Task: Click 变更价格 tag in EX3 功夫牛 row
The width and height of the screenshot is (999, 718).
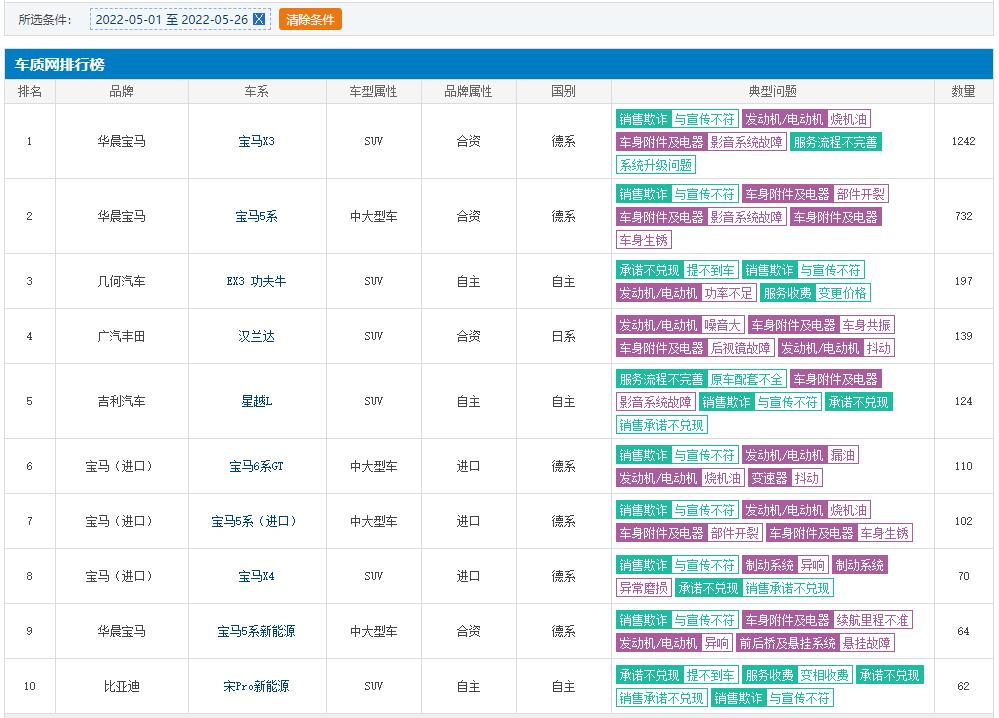Action: [x=842, y=293]
